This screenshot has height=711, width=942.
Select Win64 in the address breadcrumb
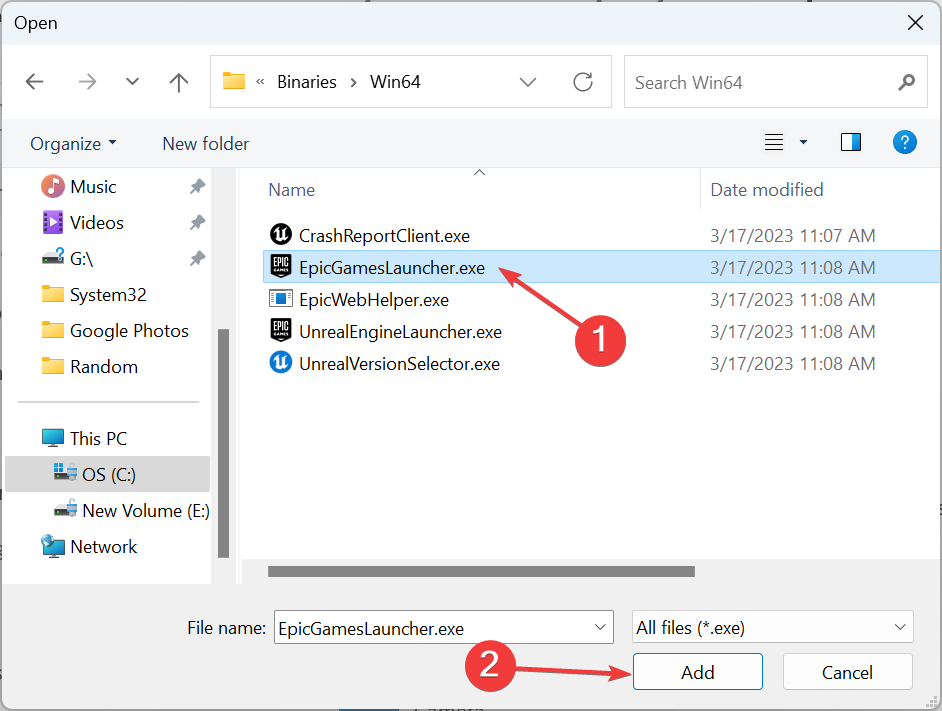[x=395, y=82]
